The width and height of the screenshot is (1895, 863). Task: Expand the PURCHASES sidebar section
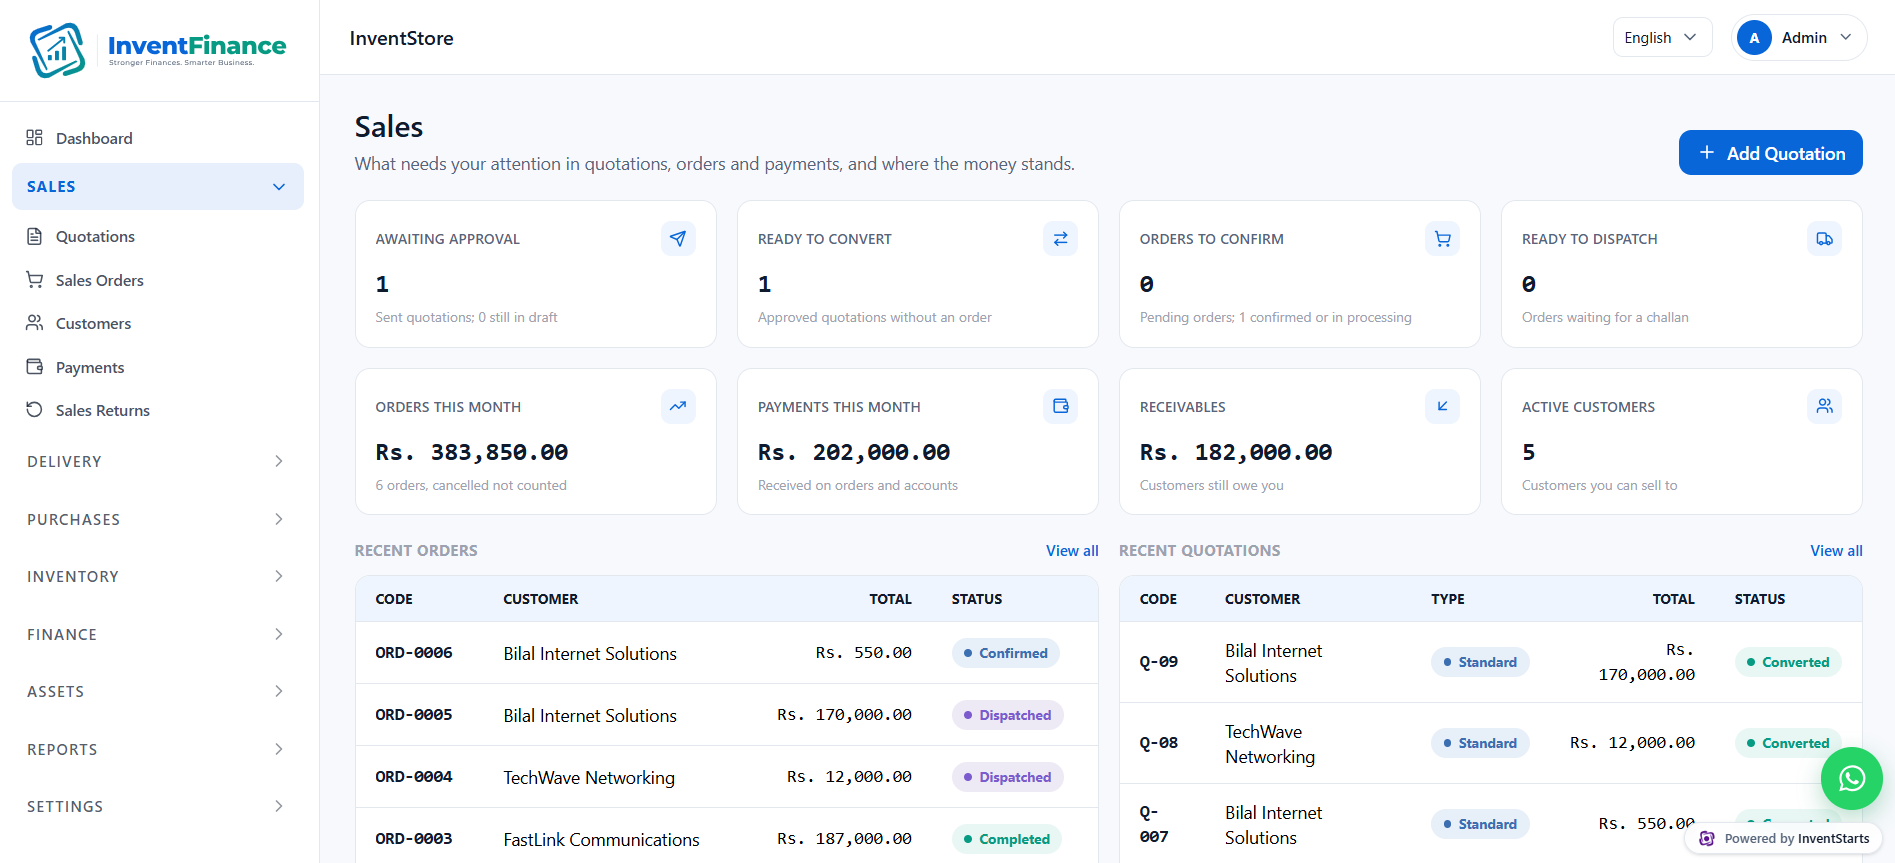point(158,519)
